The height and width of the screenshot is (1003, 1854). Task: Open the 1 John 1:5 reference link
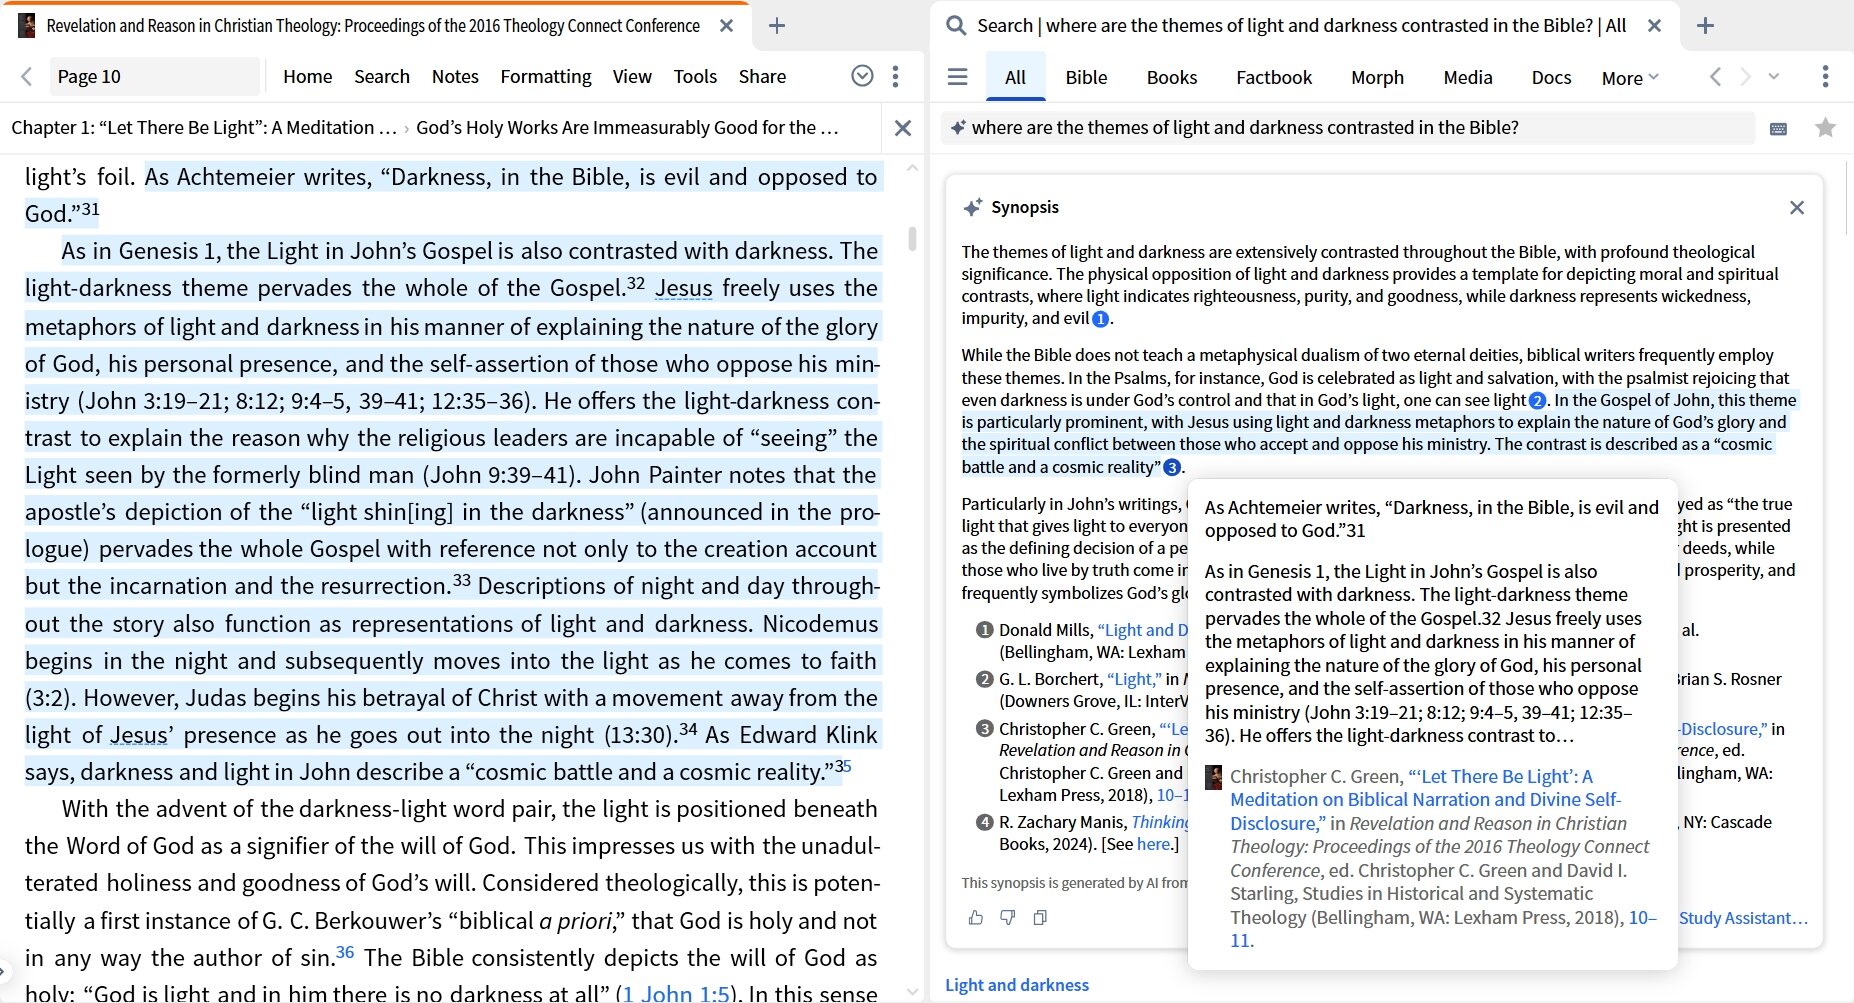tap(675, 993)
